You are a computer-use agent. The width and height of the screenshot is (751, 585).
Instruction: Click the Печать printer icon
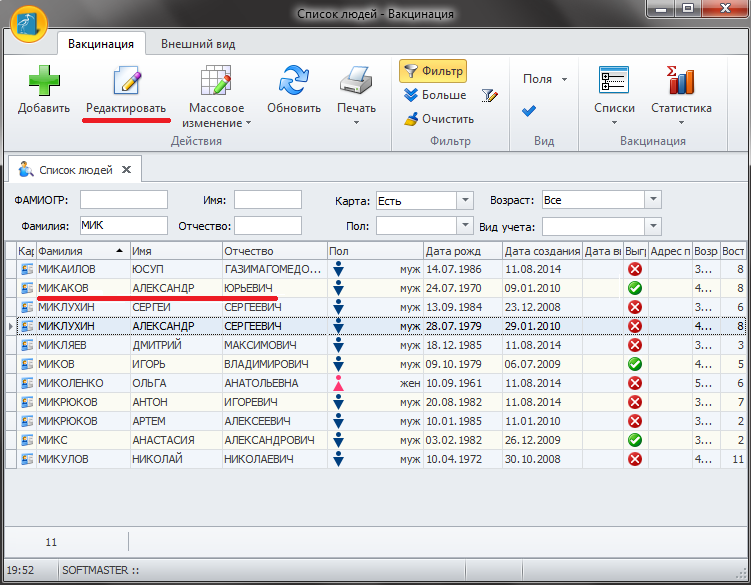(x=356, y=82)
